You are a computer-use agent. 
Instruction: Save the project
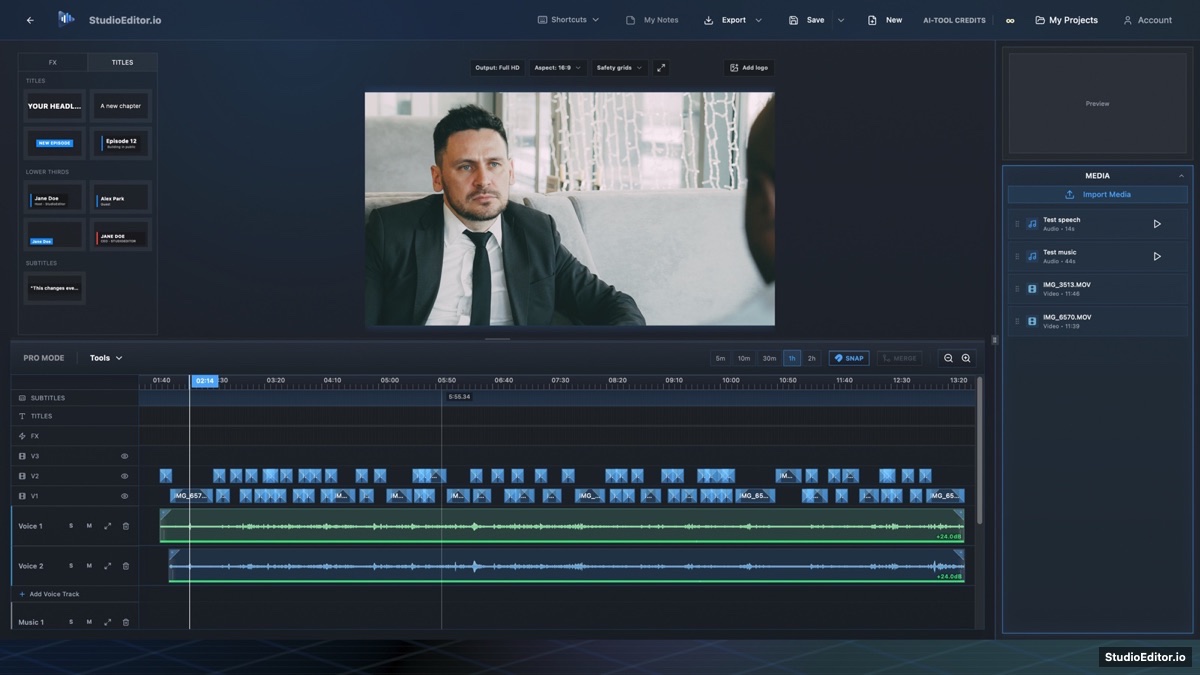tap(807, 20)
